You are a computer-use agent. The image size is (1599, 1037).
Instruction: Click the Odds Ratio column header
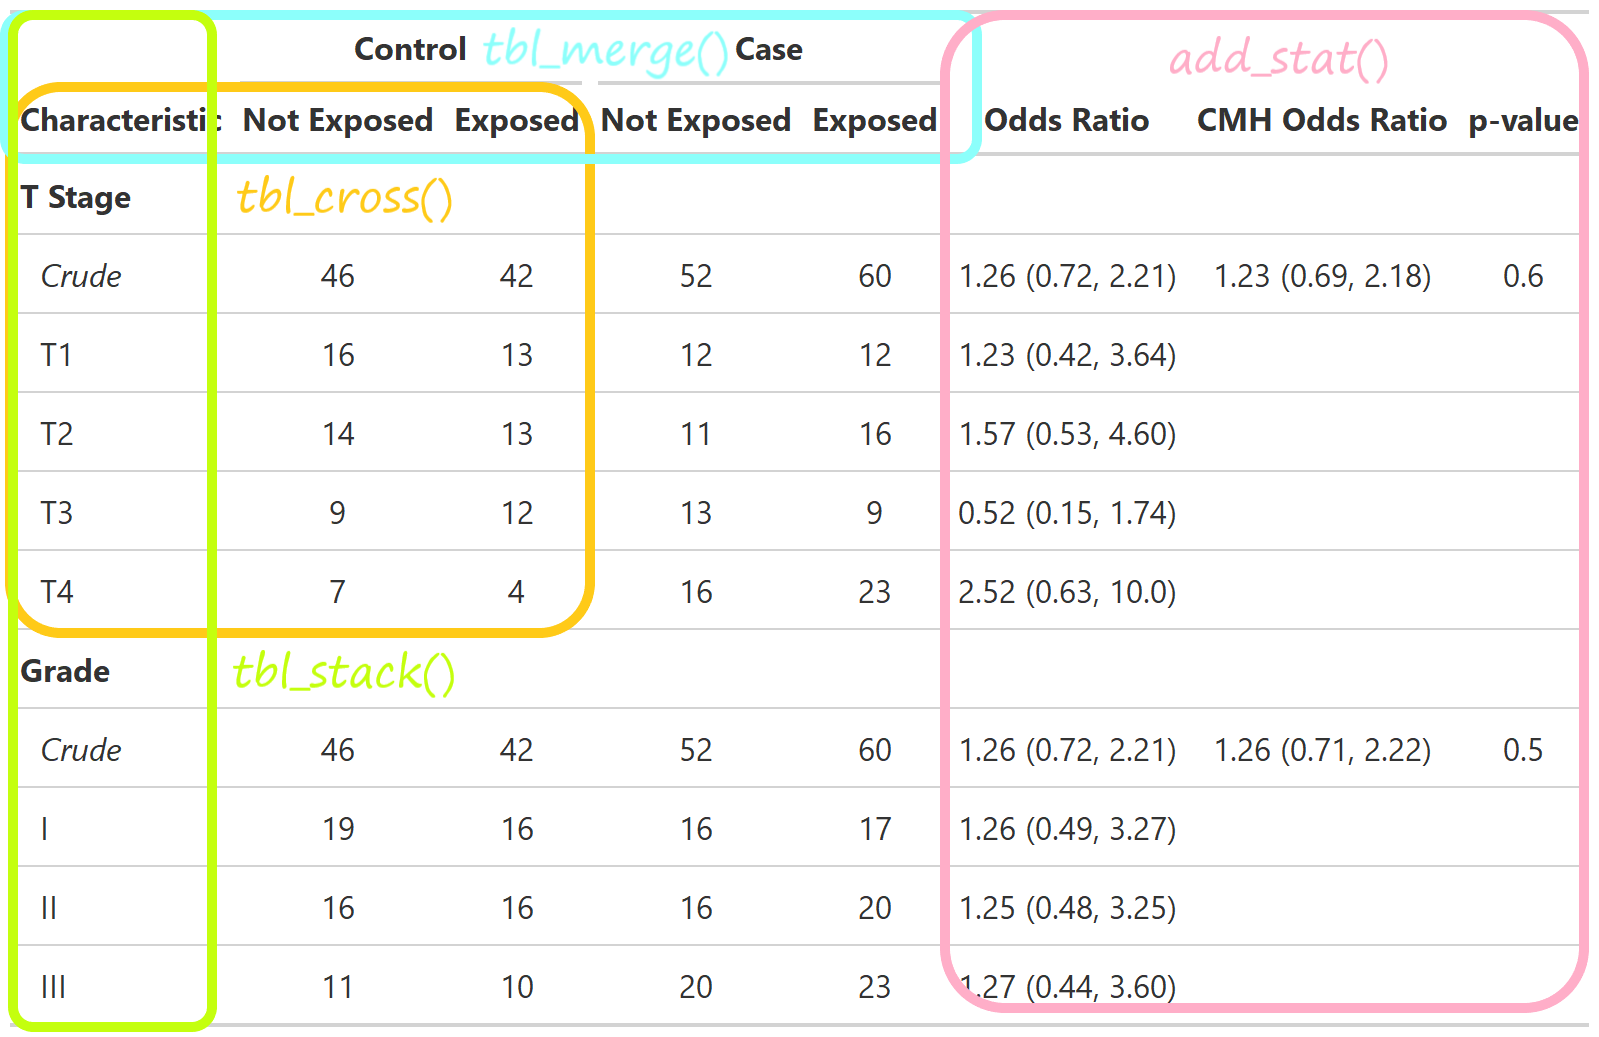[x=1066, y=120]
